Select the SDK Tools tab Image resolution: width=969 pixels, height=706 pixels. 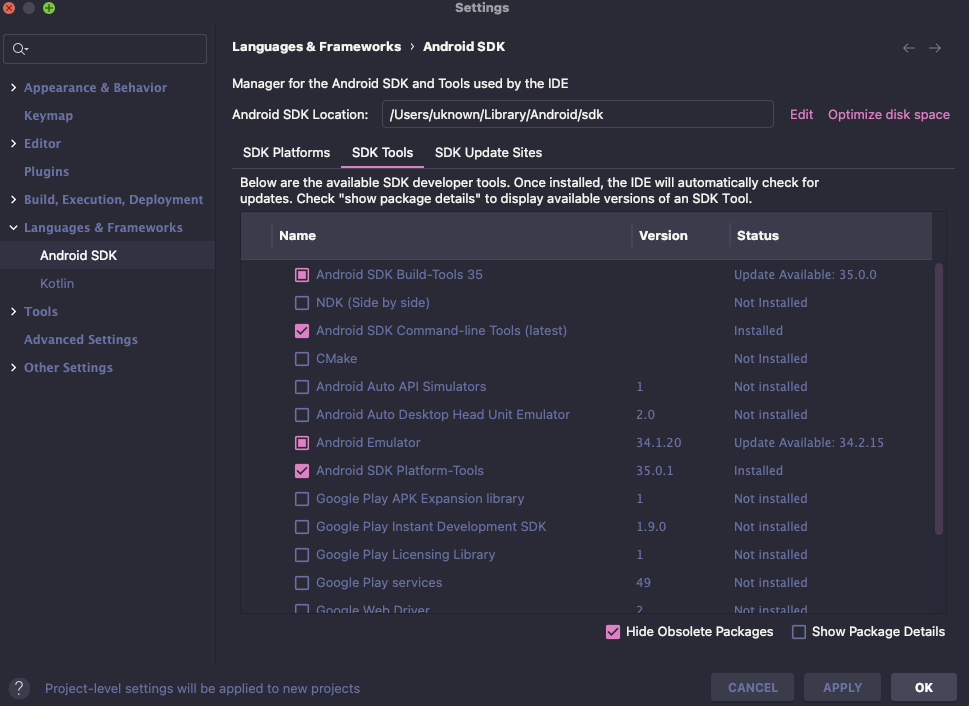click(382, 153)
